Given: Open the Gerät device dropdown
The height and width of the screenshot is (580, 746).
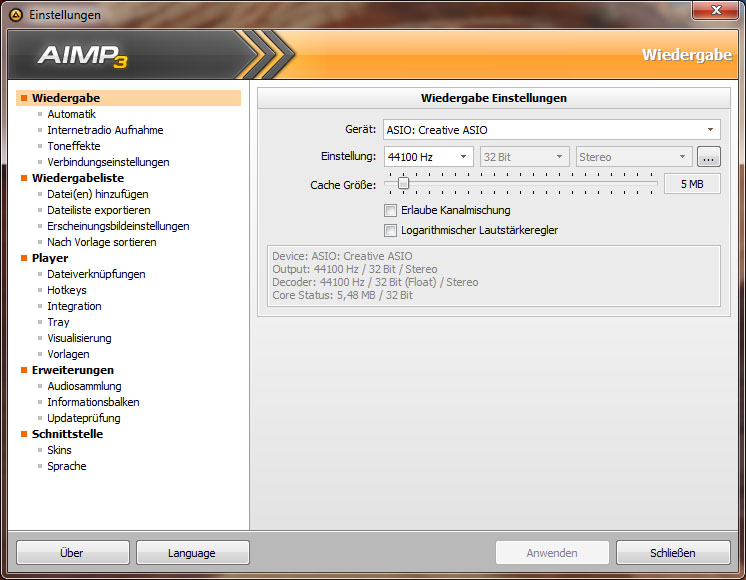Looking at the screenshot, I should (551, 130).
